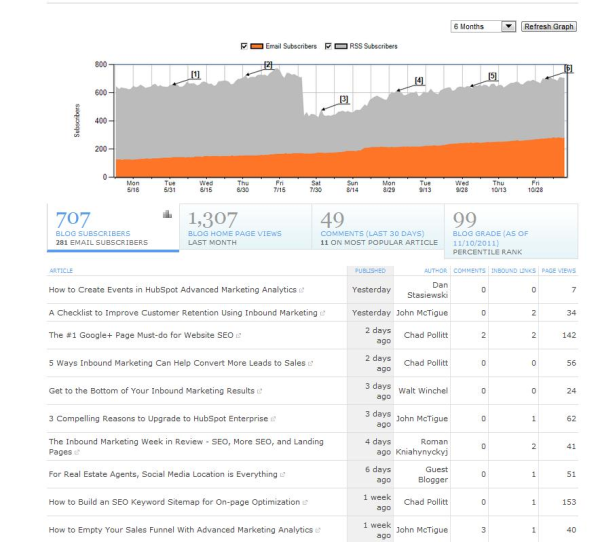This screenshot has height=542, width=600.
Task: Click the bar chart icon beside 707 subscribers
Action: 166,213
